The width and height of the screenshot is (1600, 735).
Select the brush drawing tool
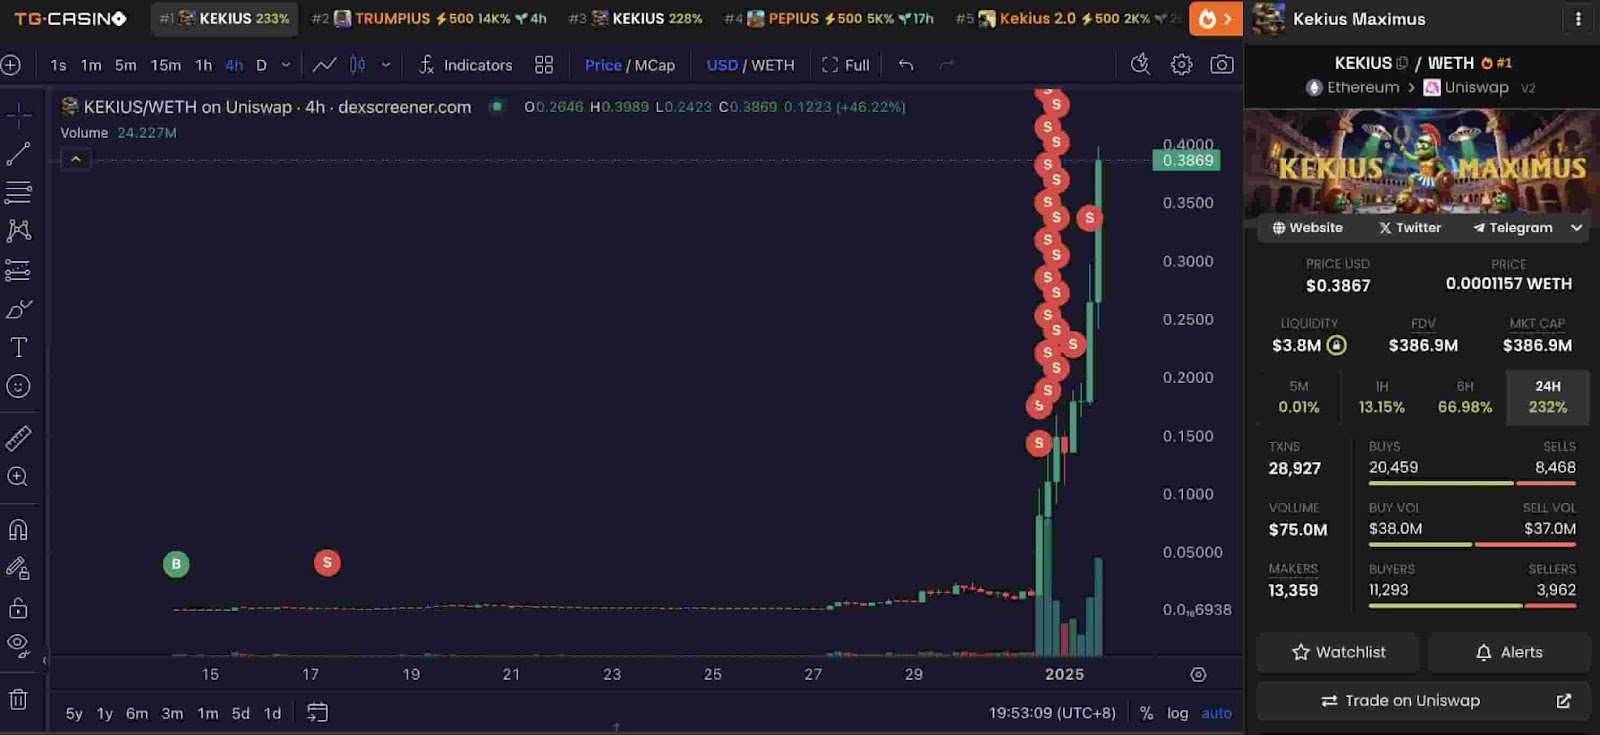pyautogui.click(x=18, y=309)
